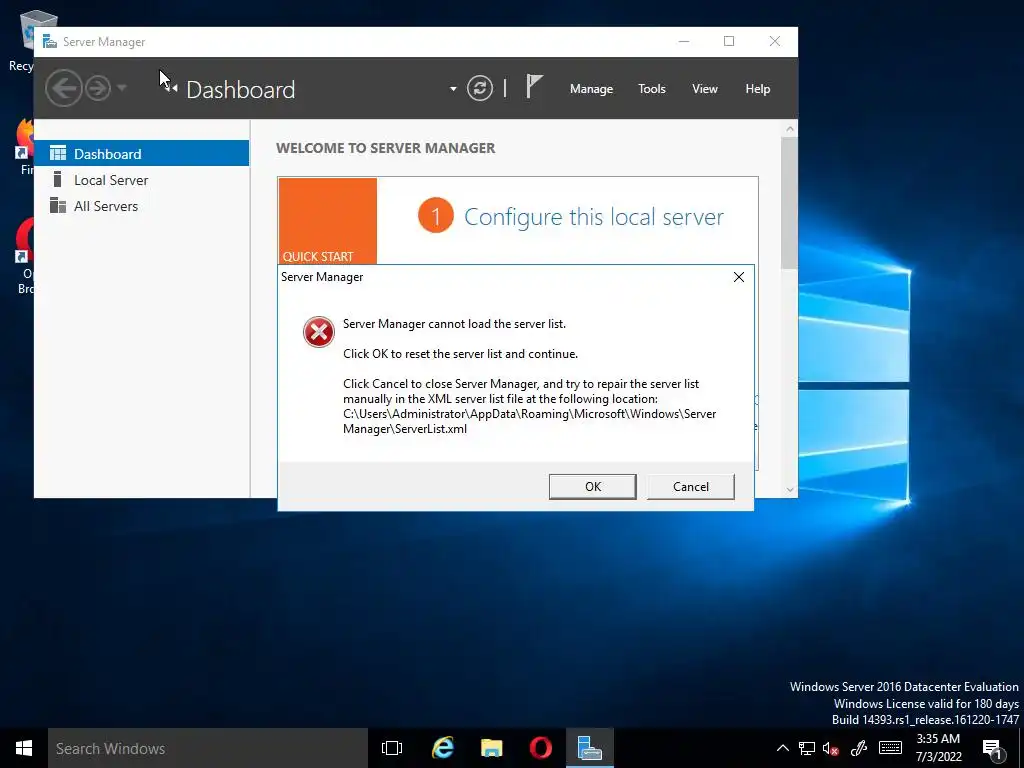1024x768 pixels.
Task: Open File Explorer from the taskbar
Action: coord(492,748)
